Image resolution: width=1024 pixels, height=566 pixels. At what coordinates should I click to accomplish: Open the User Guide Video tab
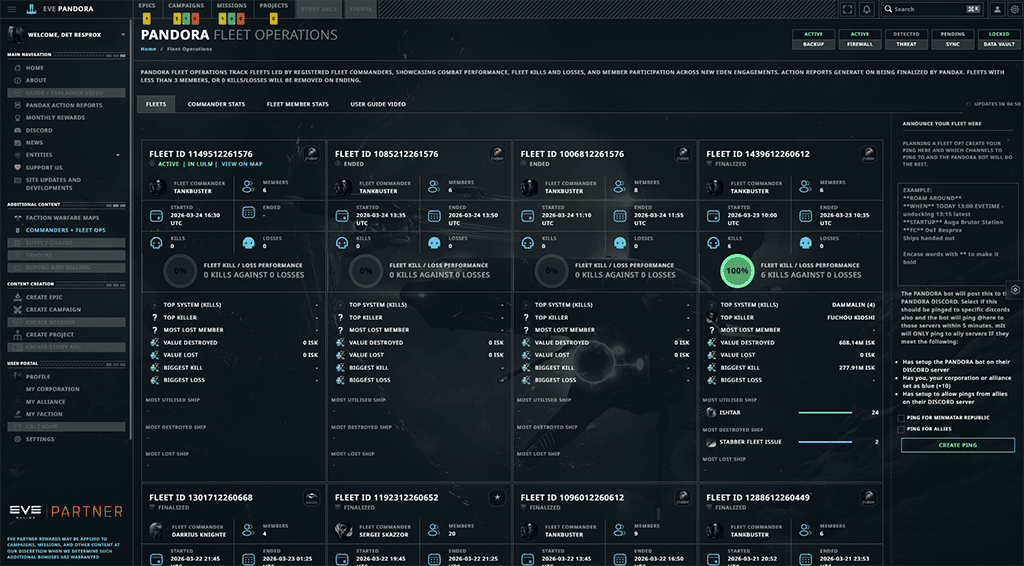pos(378,104)
